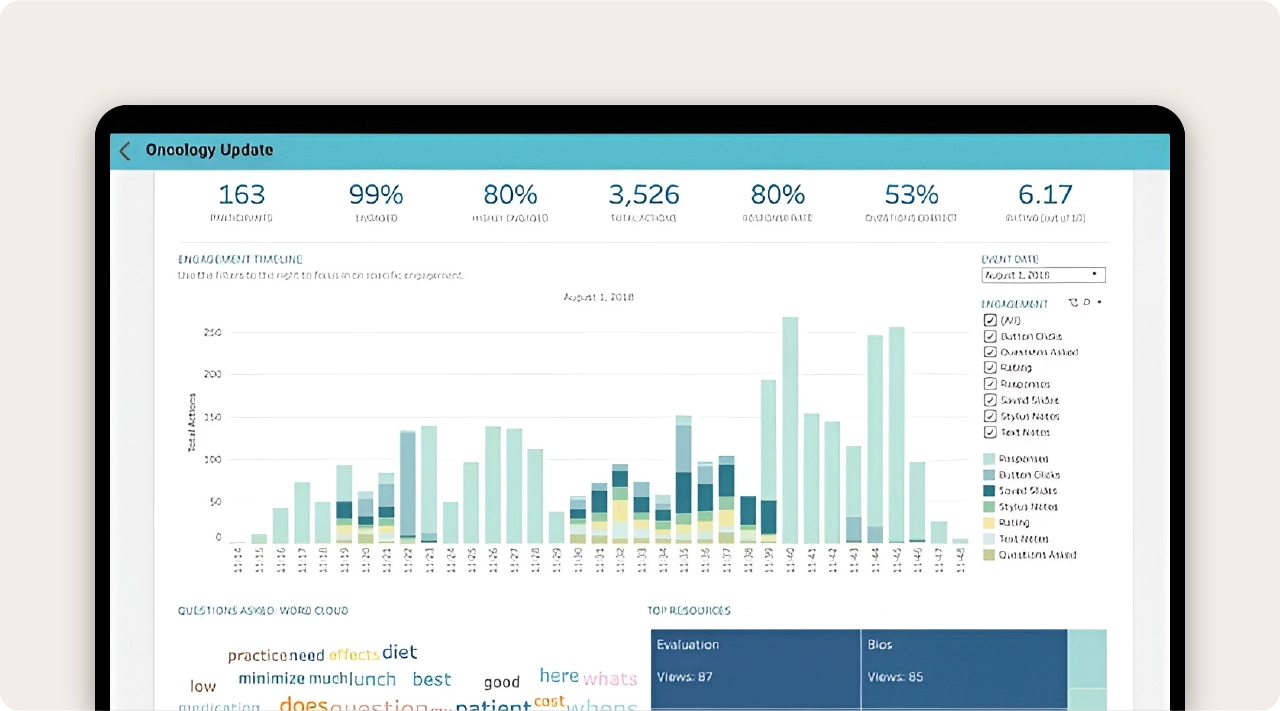This screenshot has height=711, width=1280.
Task: Click the more options caret on the Engagement filter
Action: tap(1097, 302)
